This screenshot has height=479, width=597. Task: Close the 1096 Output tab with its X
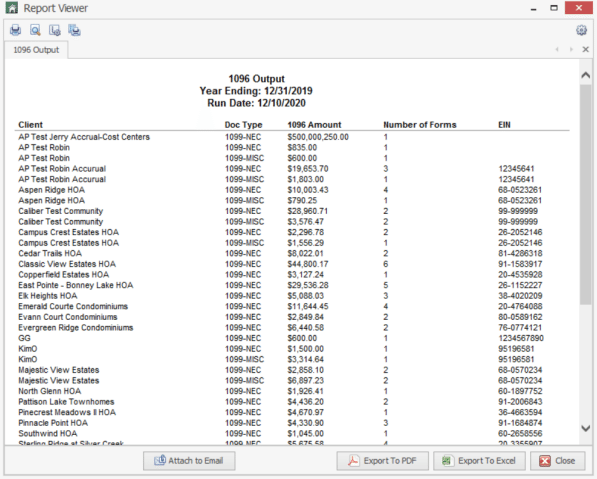tap(586, 49)
